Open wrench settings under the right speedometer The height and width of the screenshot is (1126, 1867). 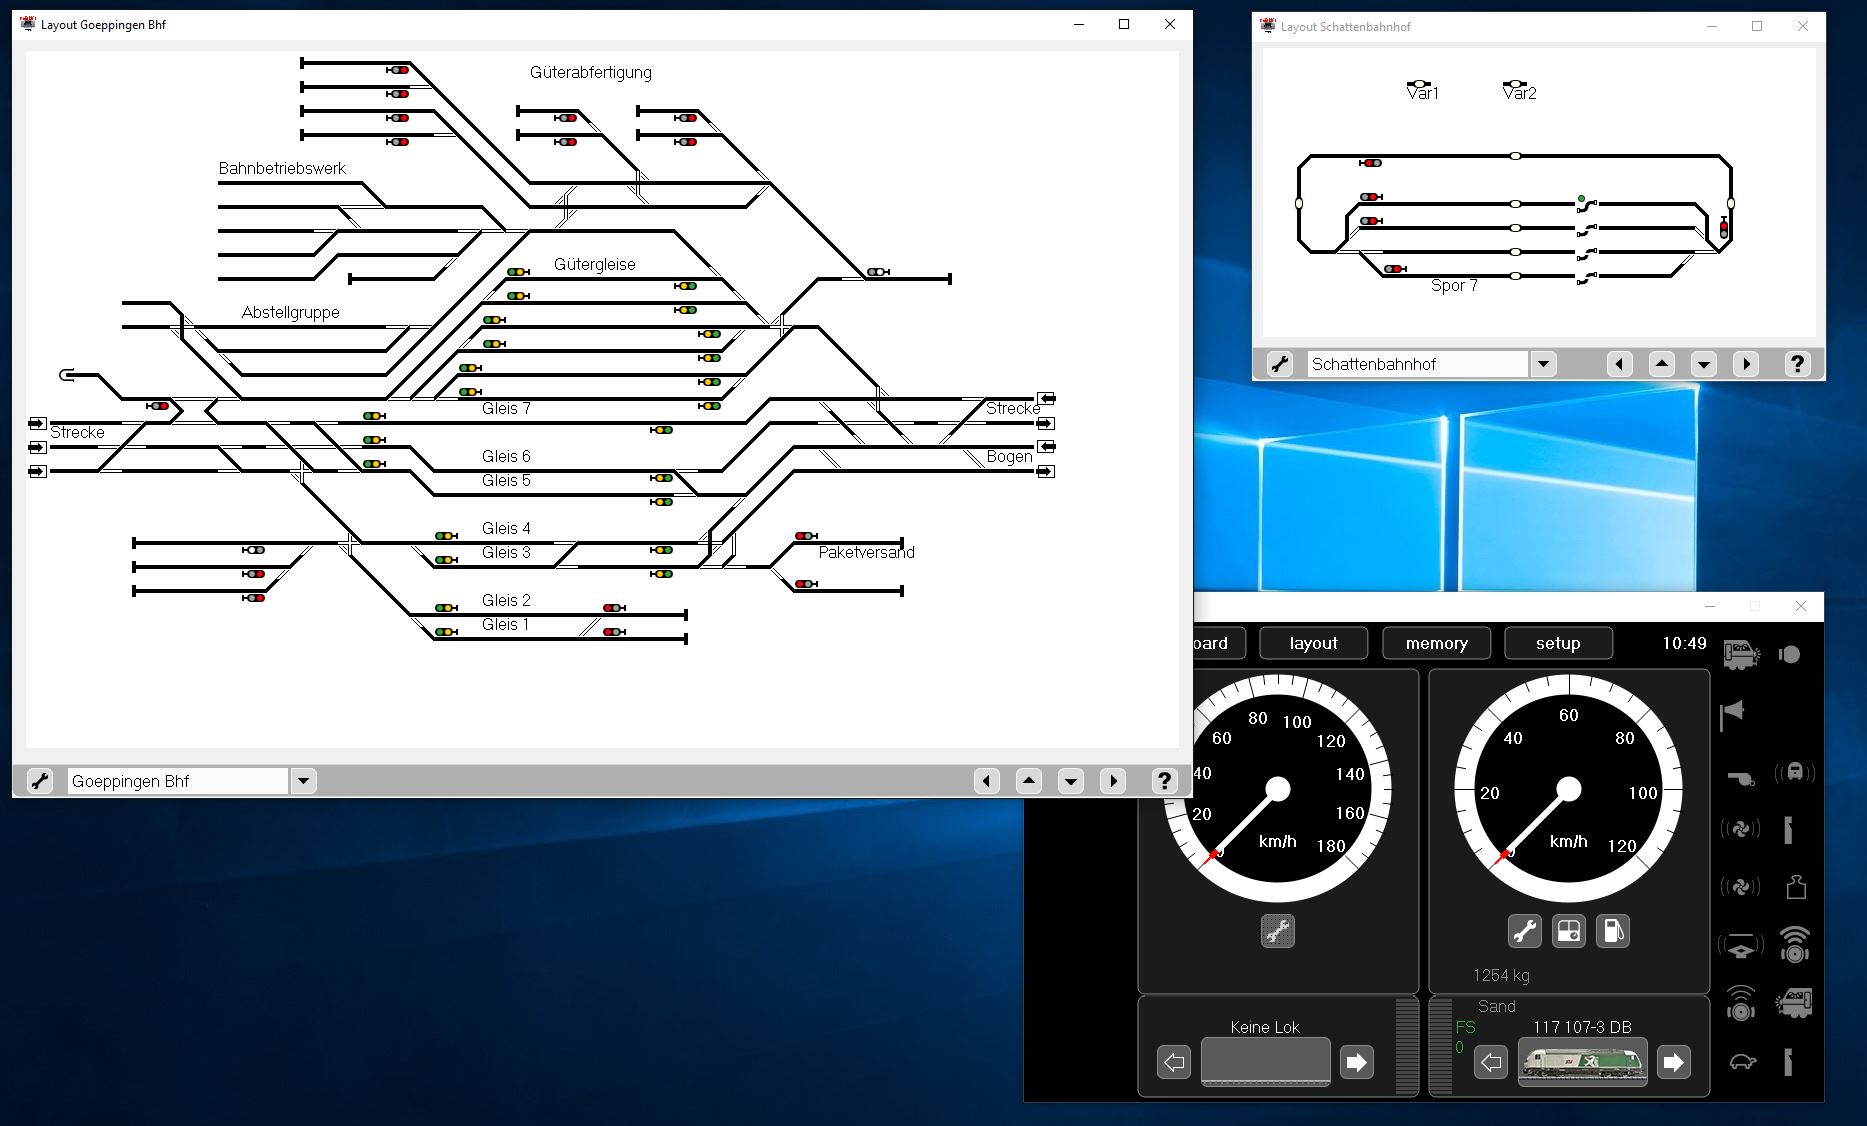coord(1524,931)
